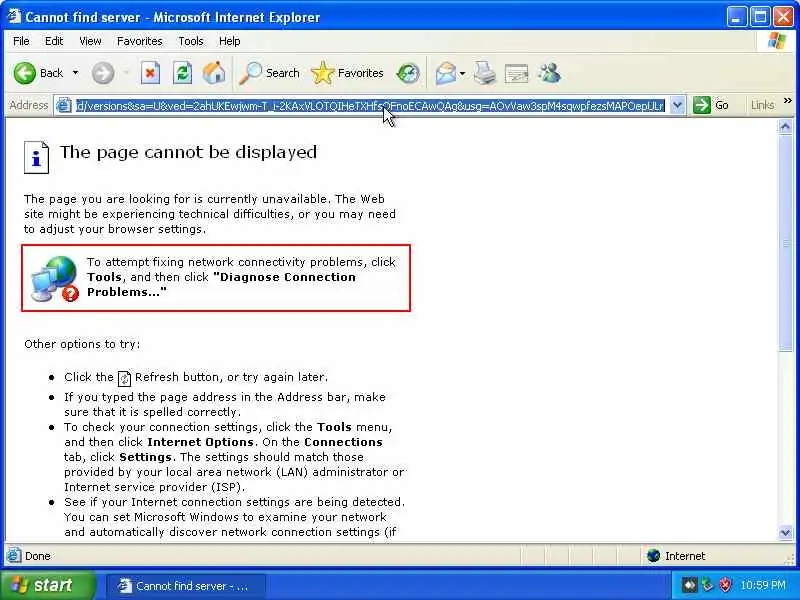The height and width of the screenshot is (600, 800).
Task: Click the page icon in the Address bar
Action: coord(64,106)
